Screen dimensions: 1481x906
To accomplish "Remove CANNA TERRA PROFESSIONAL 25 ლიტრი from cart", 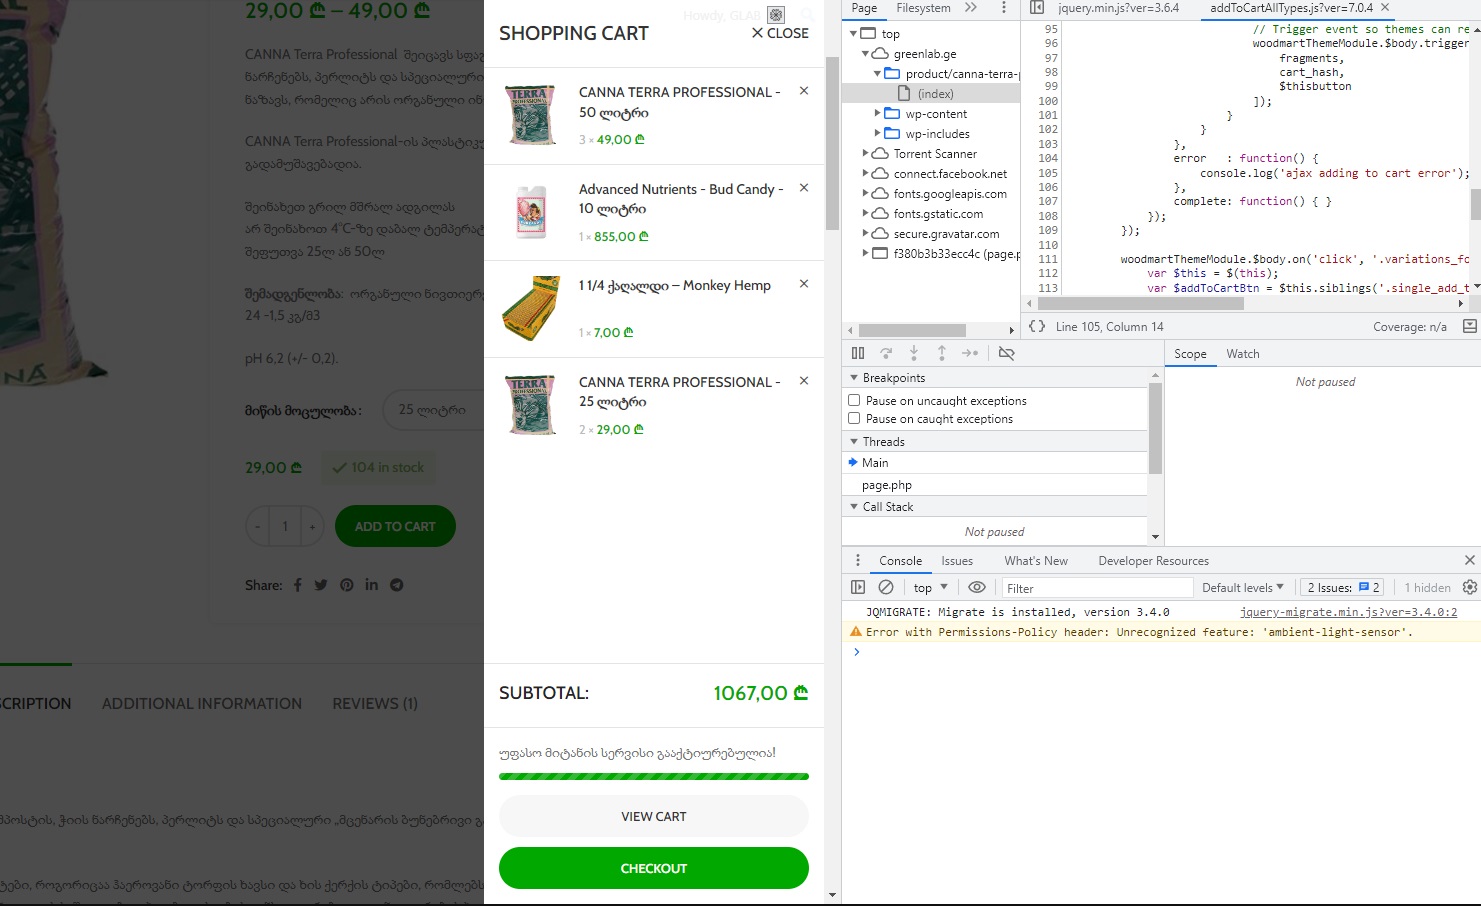I will [x=804, y=381].
